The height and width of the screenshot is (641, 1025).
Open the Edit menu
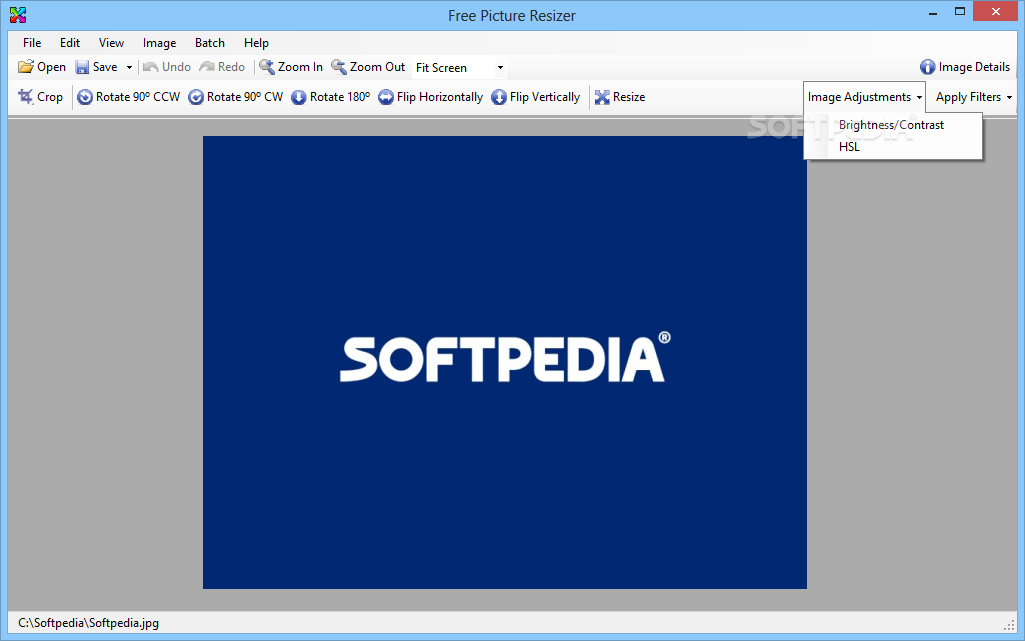(70, 42)
